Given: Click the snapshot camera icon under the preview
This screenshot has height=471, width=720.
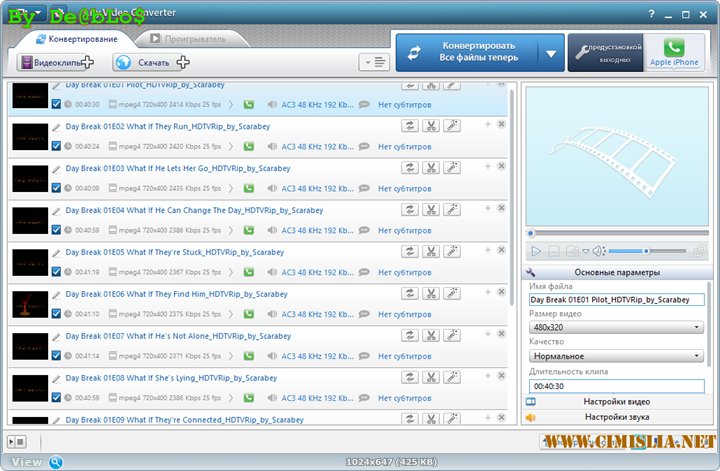Looking at the screenshot, I should 571,251.
